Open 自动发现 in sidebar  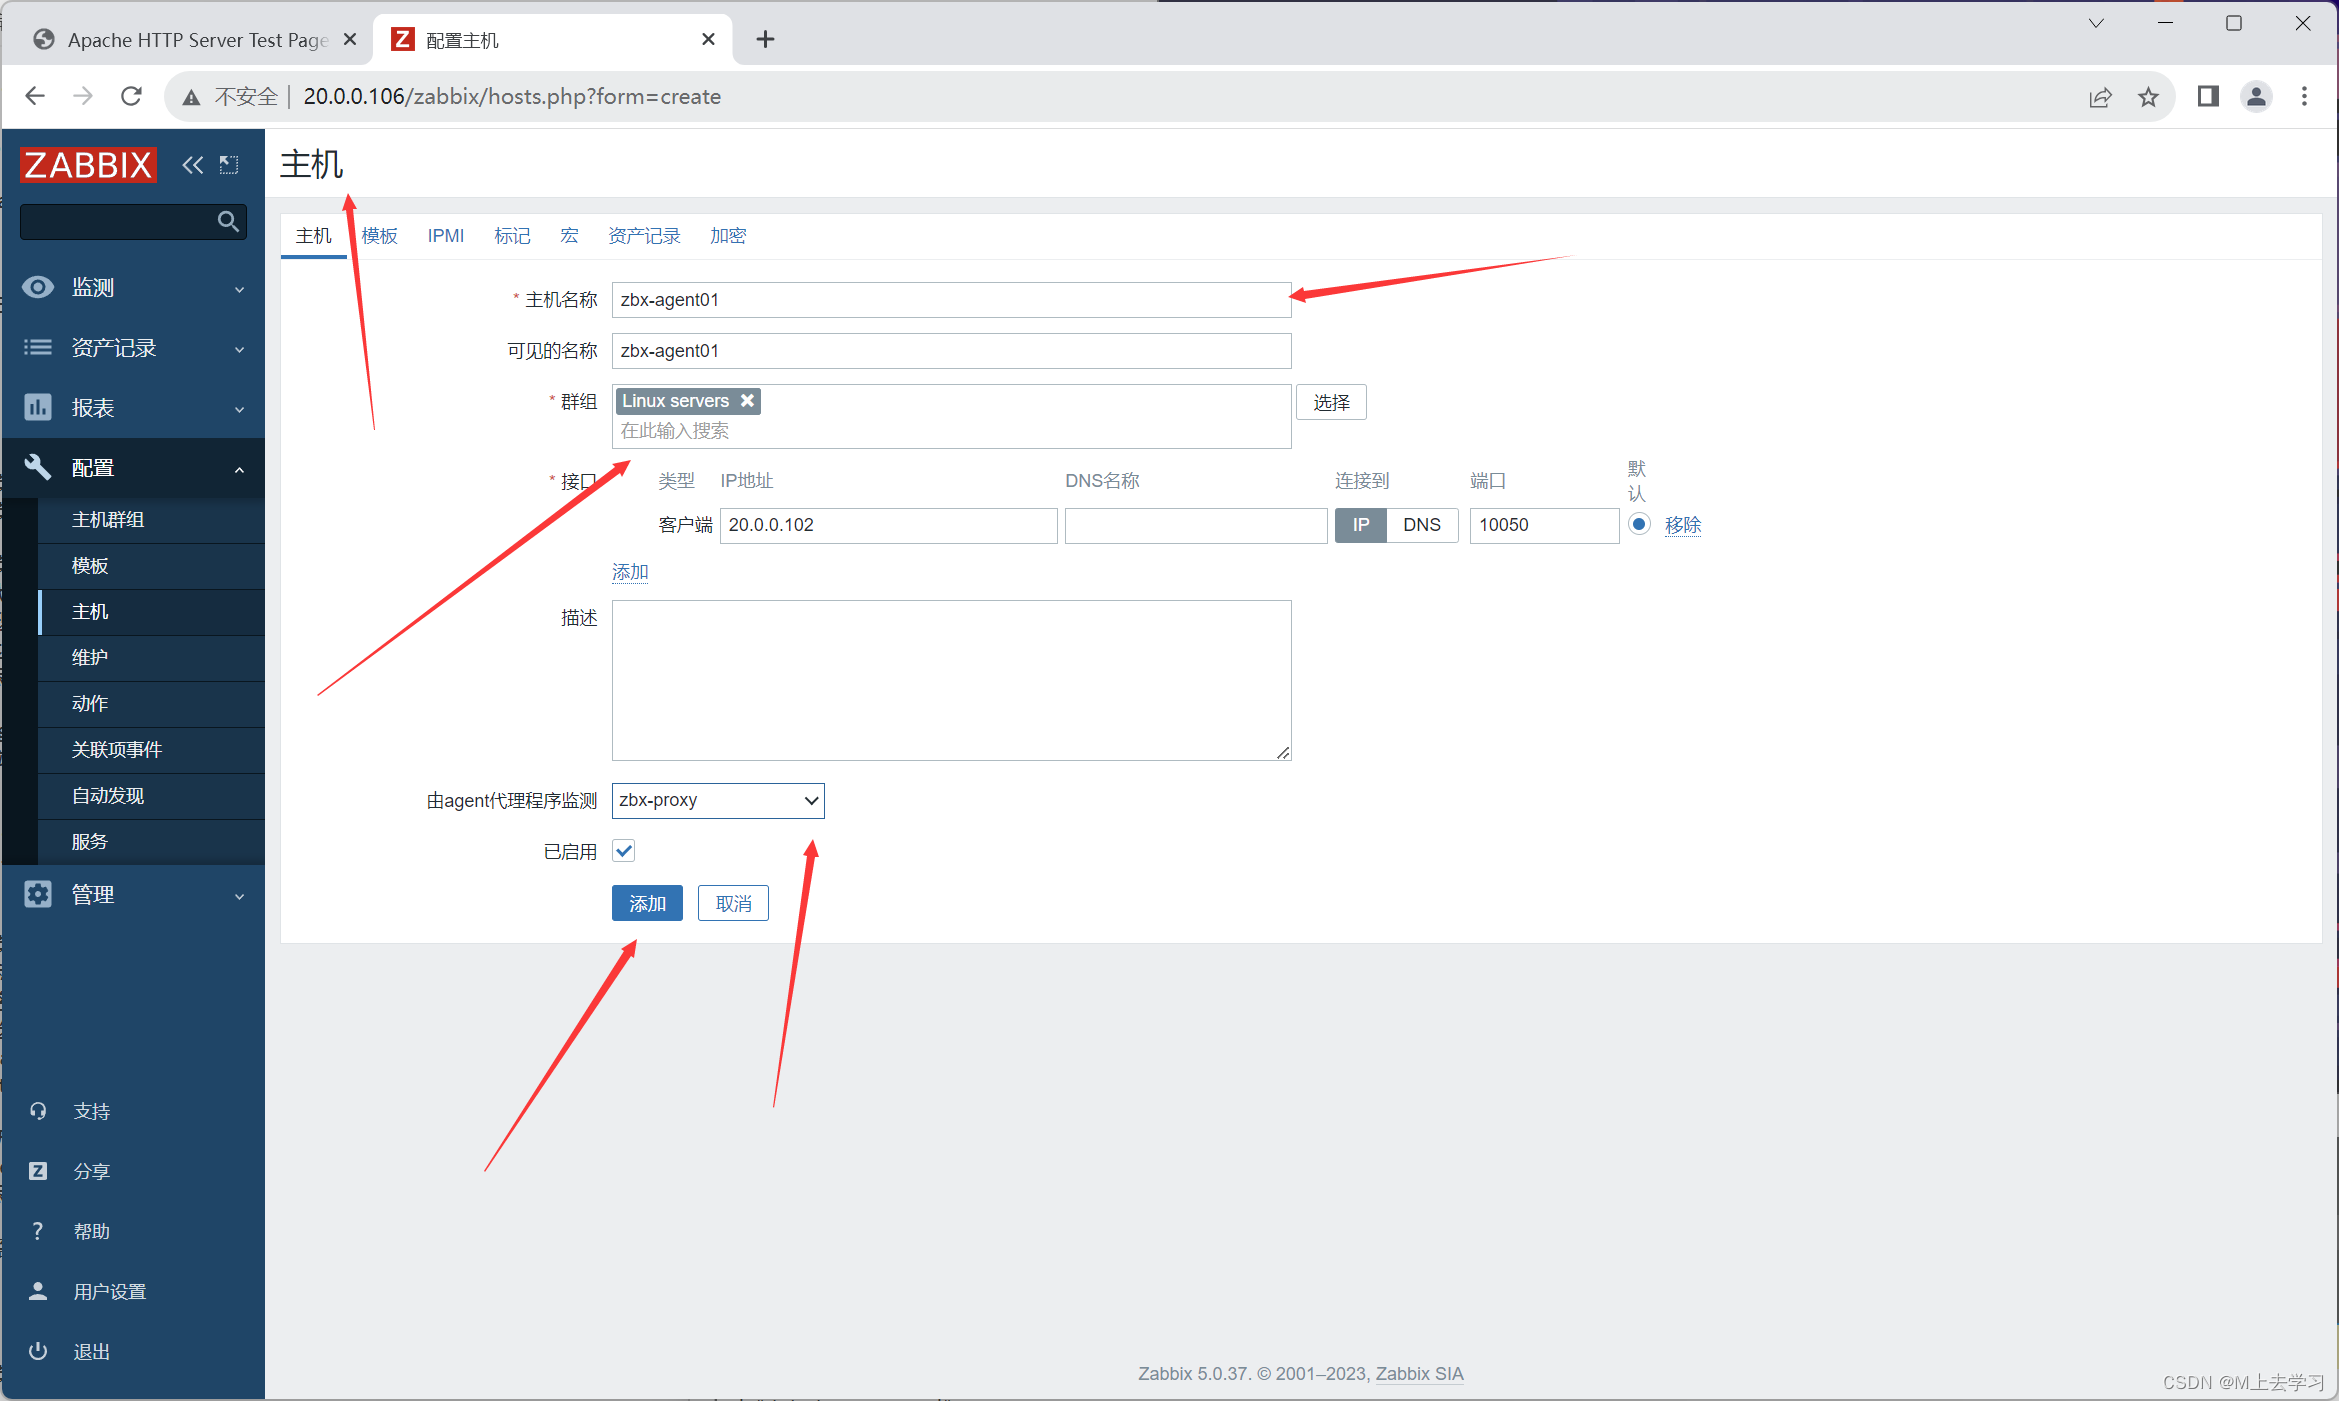pyautogui.click(x=152, y=796)
